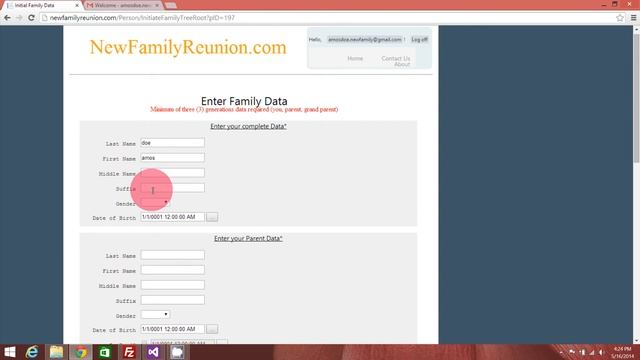Click the Action Center flag icon

click(x=572, y=352)
